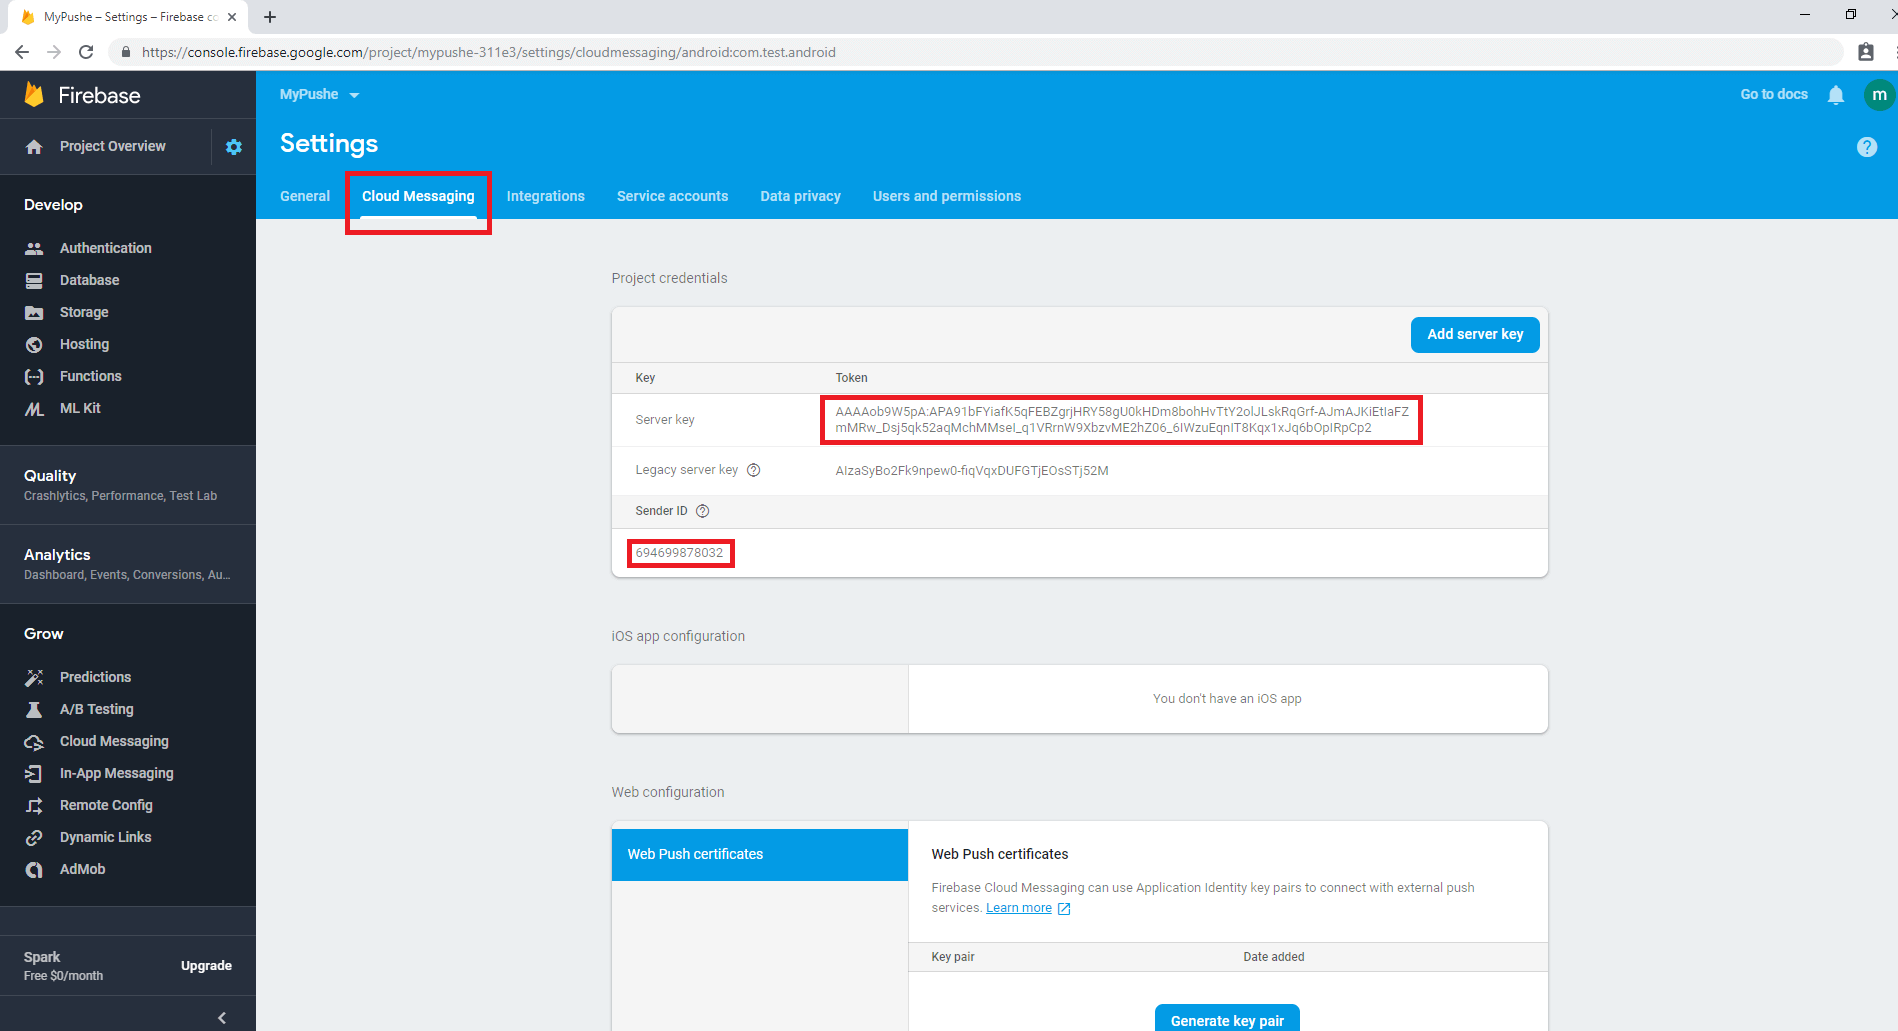Select the Cloud Messaging settings tab

[418, 196]
